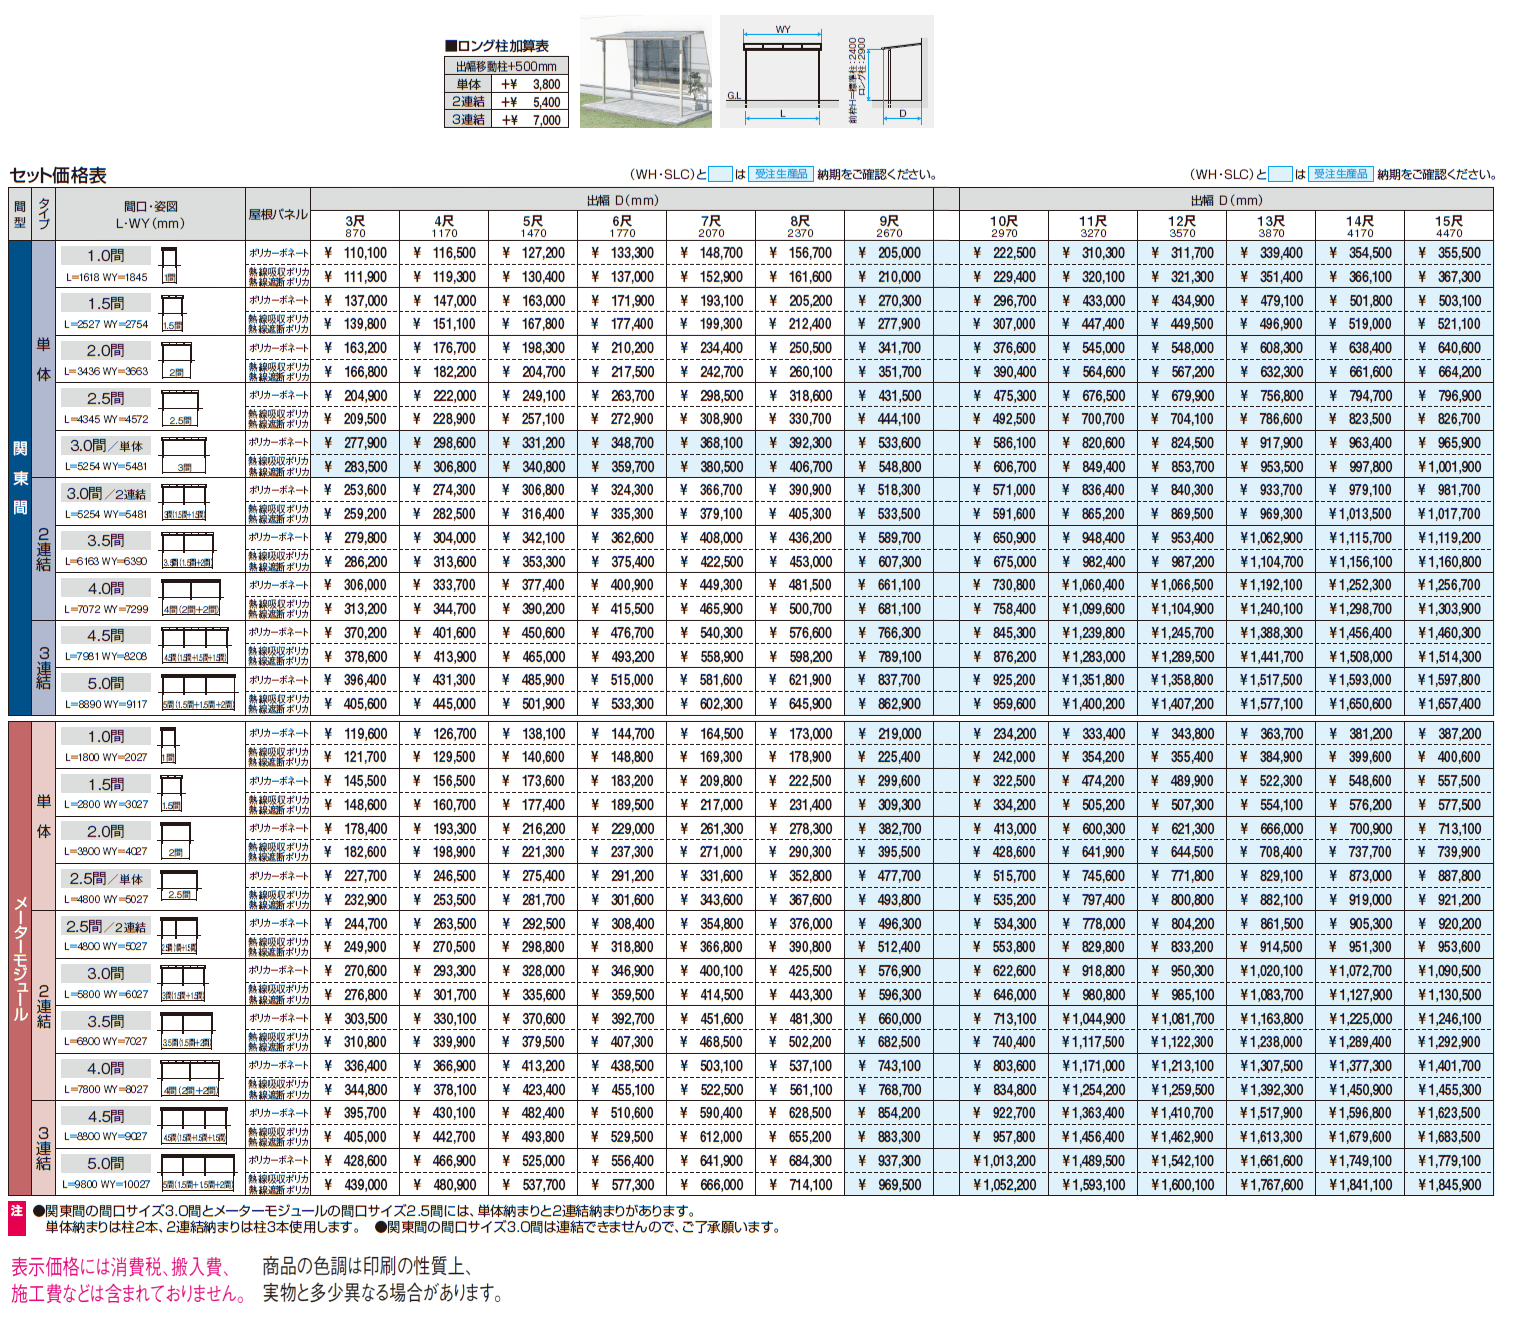This screenshot has width=1526, height=1319.
Task: Click the left blue-outlined color box beside (WH·SLC)
Action: 720,174
